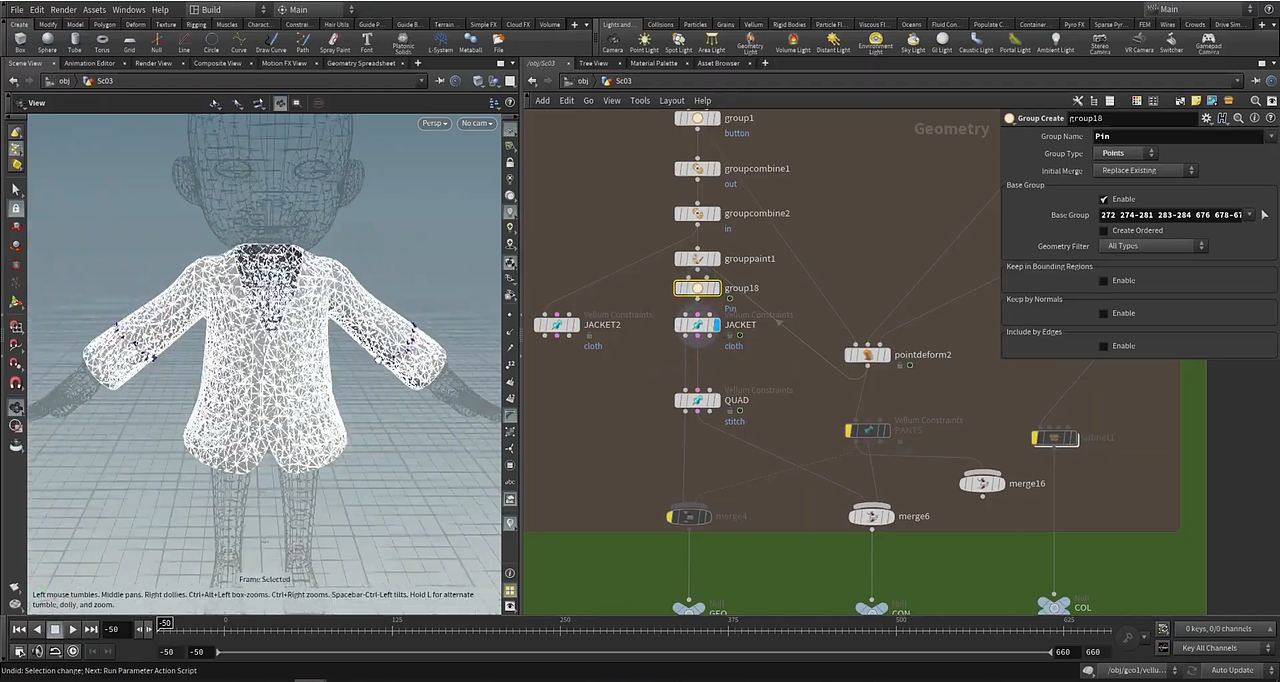Check the Create Ordered checkbox
This screenshot has height=682, width=1280.
tap(1104, 230)
